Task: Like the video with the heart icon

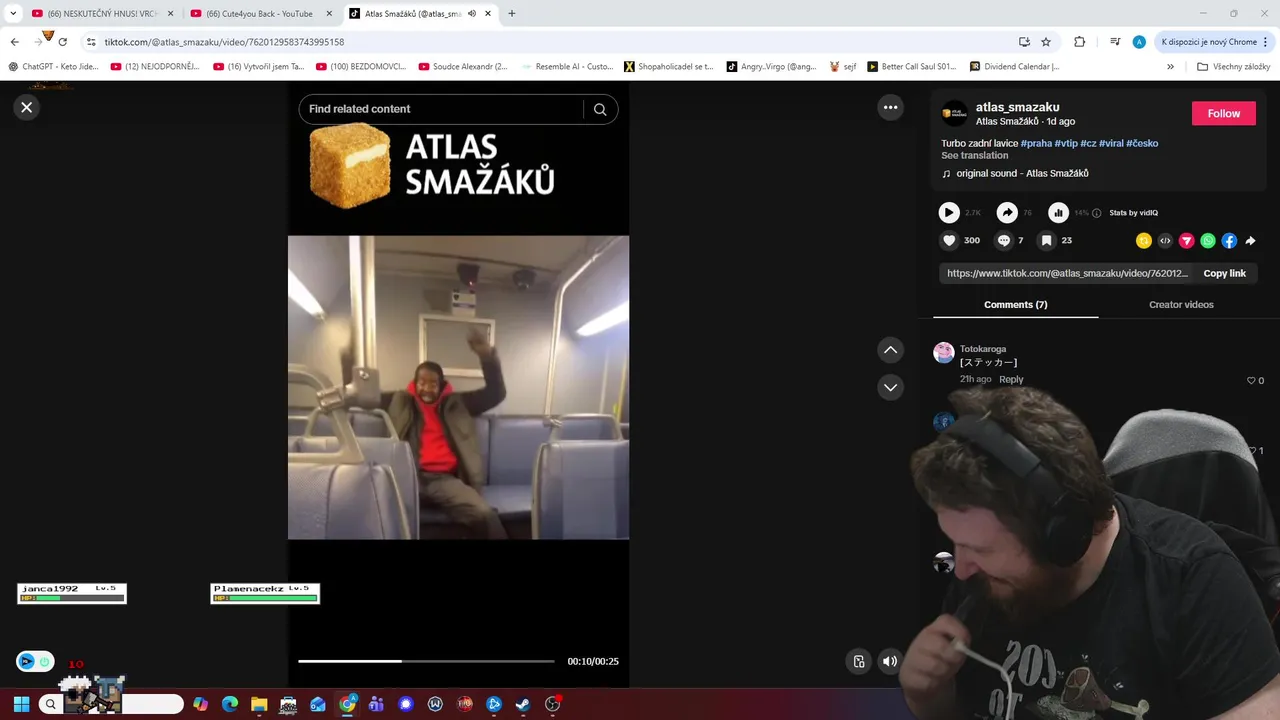Action: (949, 240)
